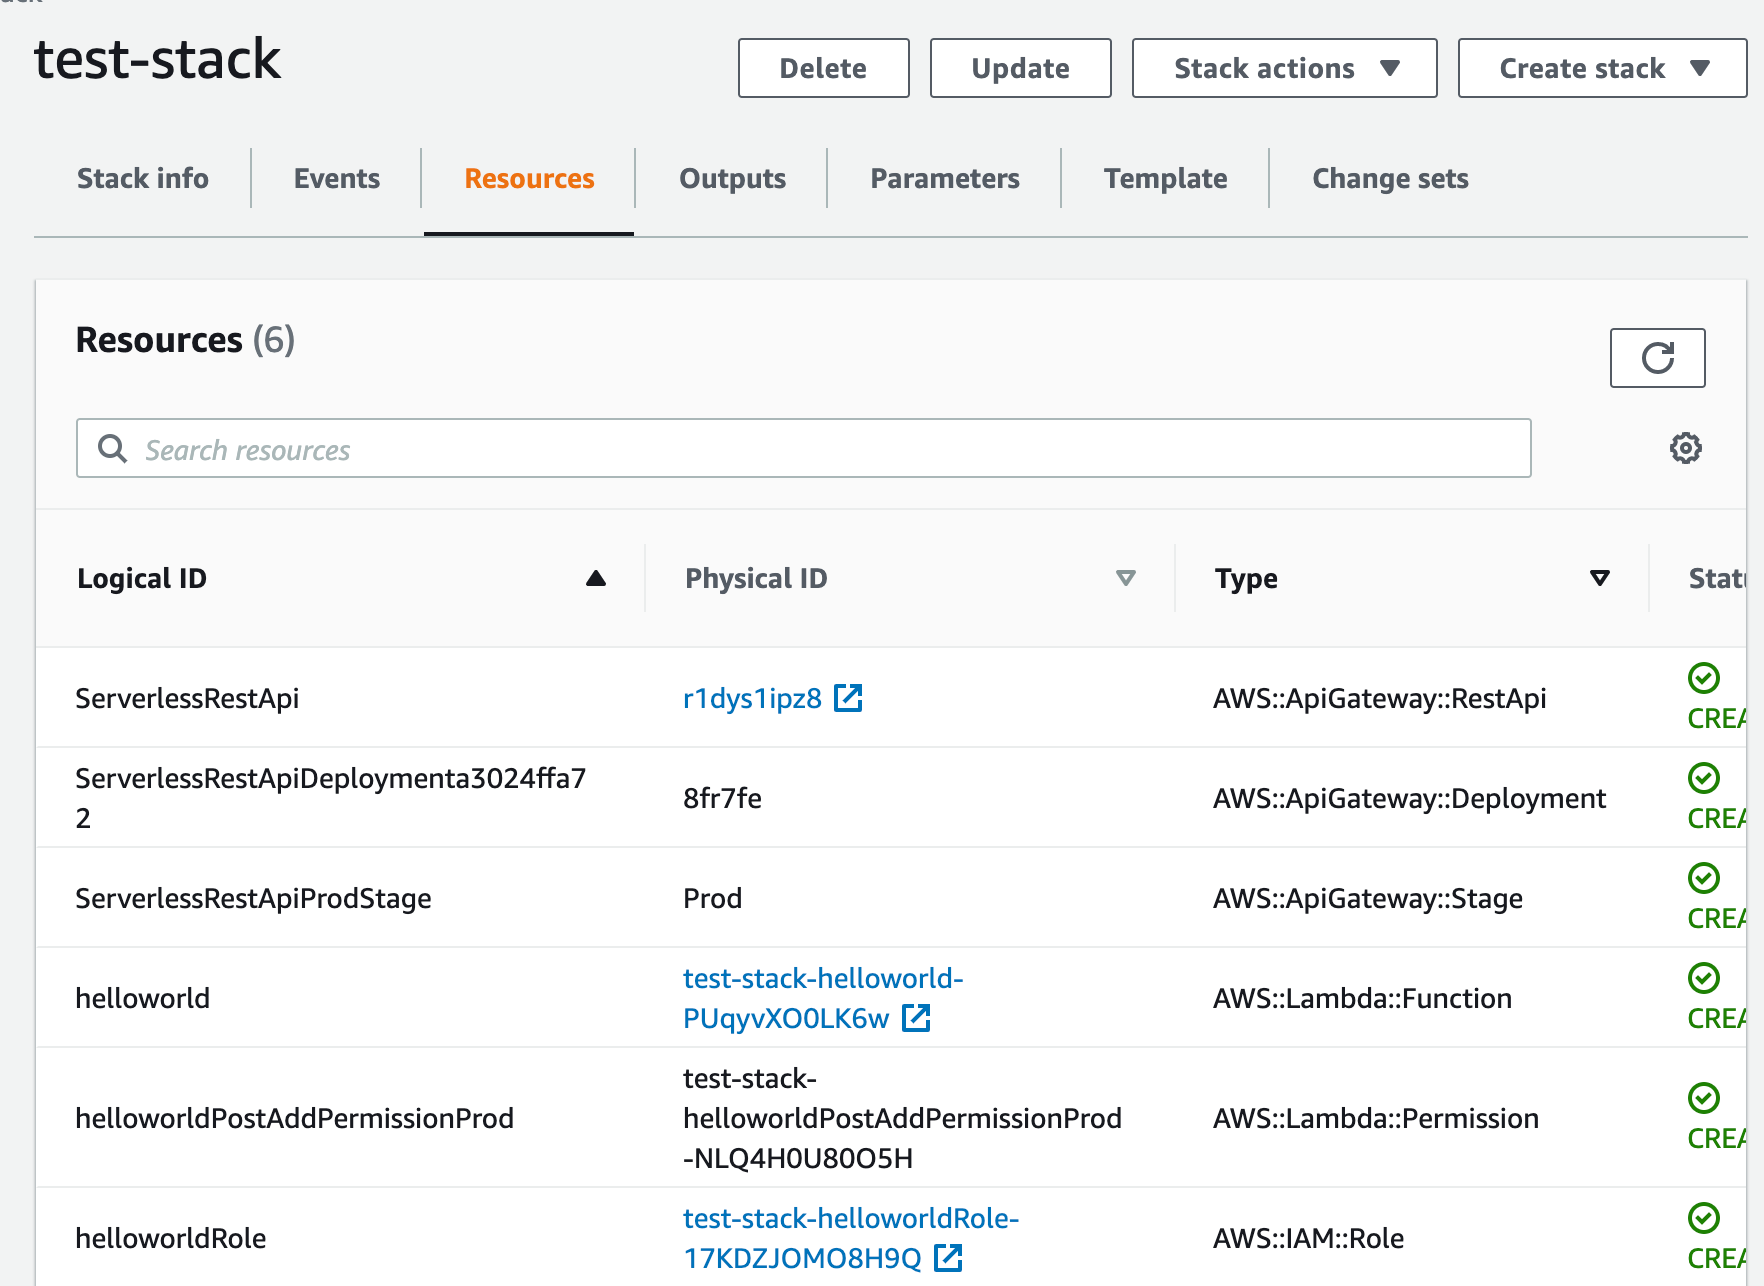Click helloworld row green status icon

(x=1703, y=978)
